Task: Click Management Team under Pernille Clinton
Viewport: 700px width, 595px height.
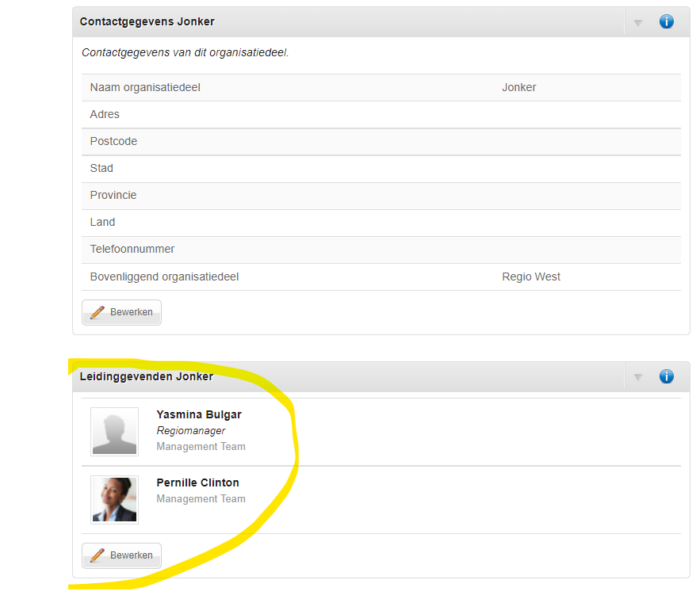Action: pos(201,499)
